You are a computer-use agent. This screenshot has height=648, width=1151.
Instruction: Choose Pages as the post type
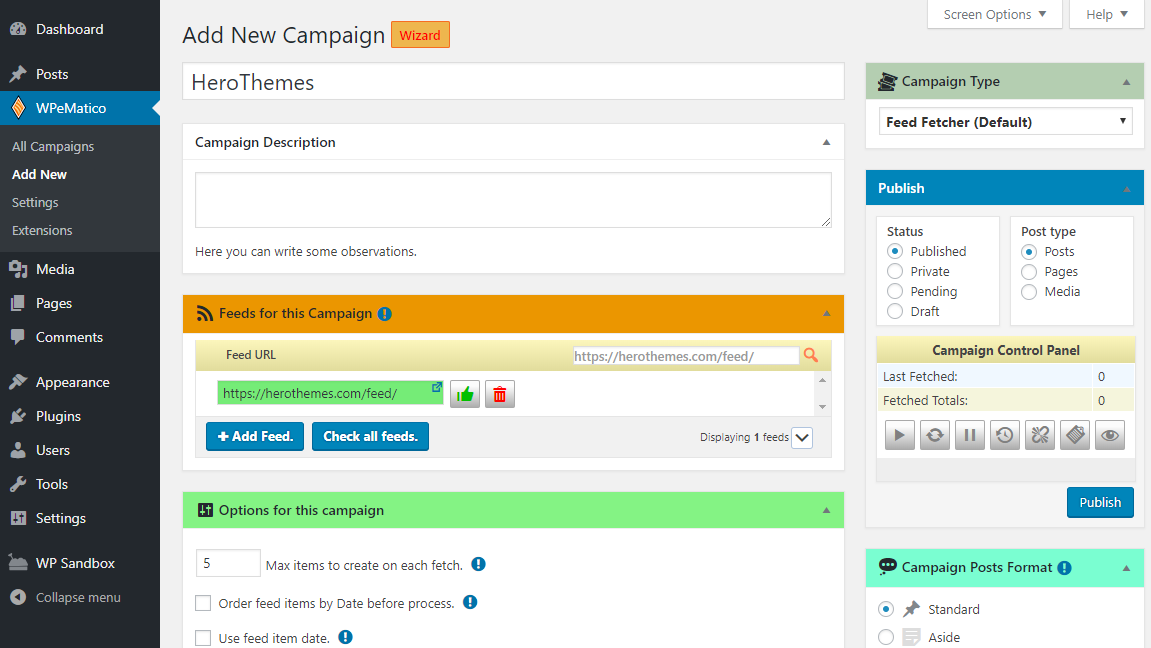[x=1029, y=271]
